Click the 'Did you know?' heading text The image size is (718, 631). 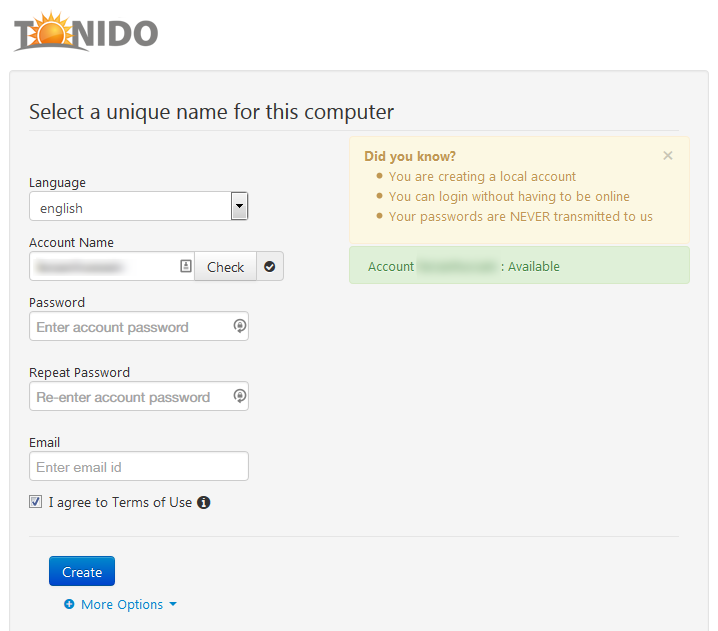tap(410, 157)
